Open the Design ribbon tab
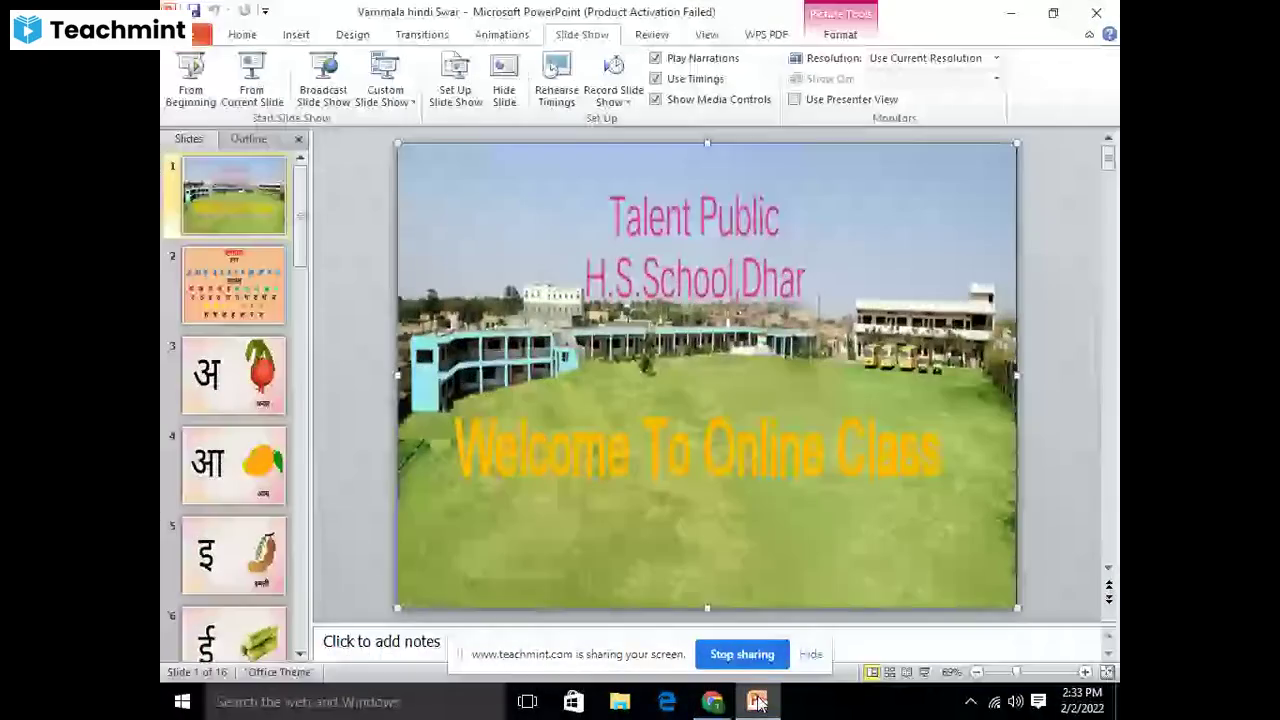Screen dimensions: 1280x720 [352, 34]
